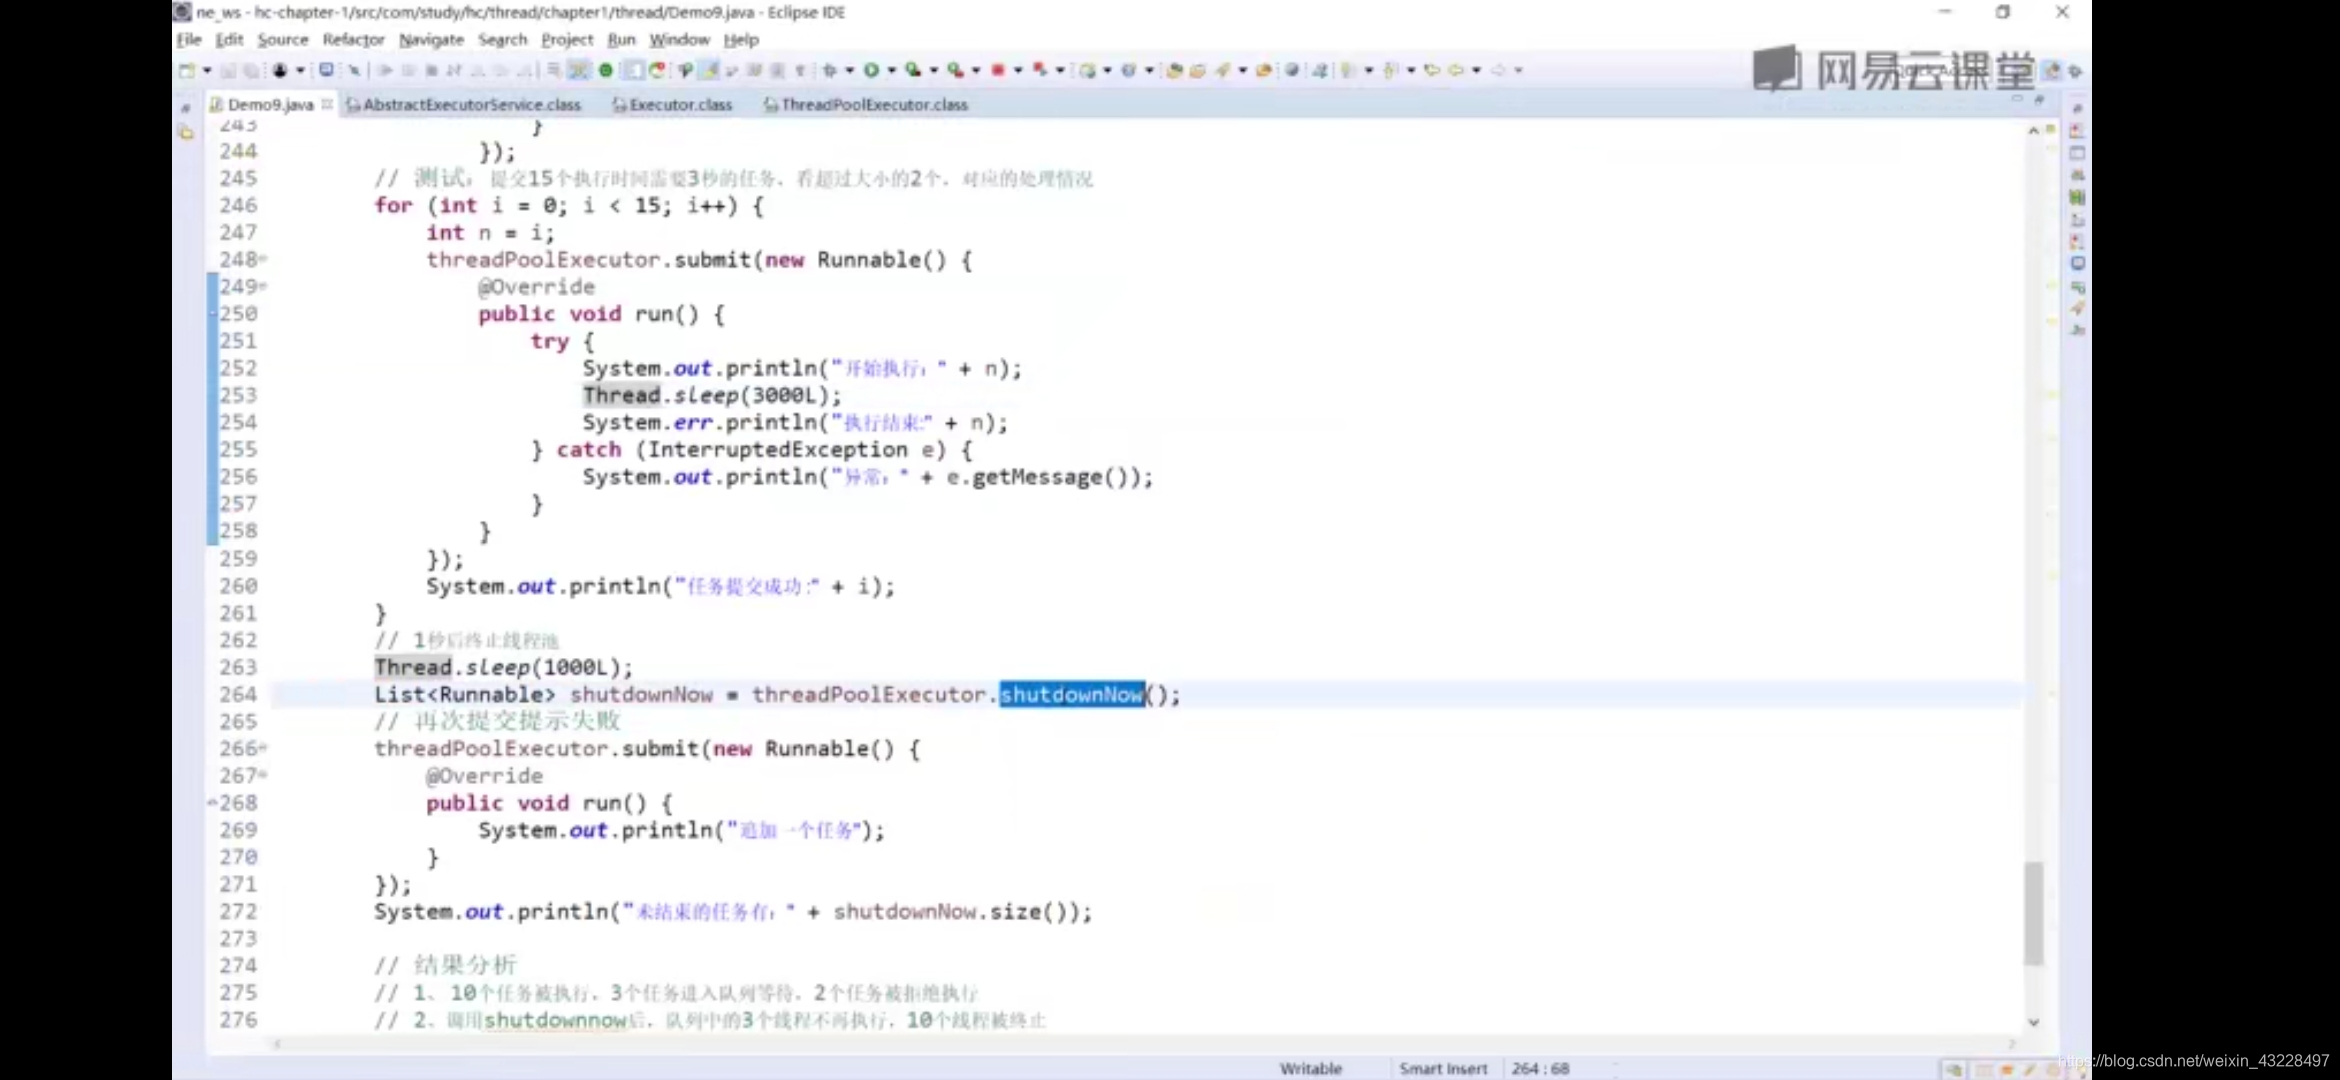Open the dropdown arrow beside the Coverage icon
2340x1080 pixels.
click(933, 70)
